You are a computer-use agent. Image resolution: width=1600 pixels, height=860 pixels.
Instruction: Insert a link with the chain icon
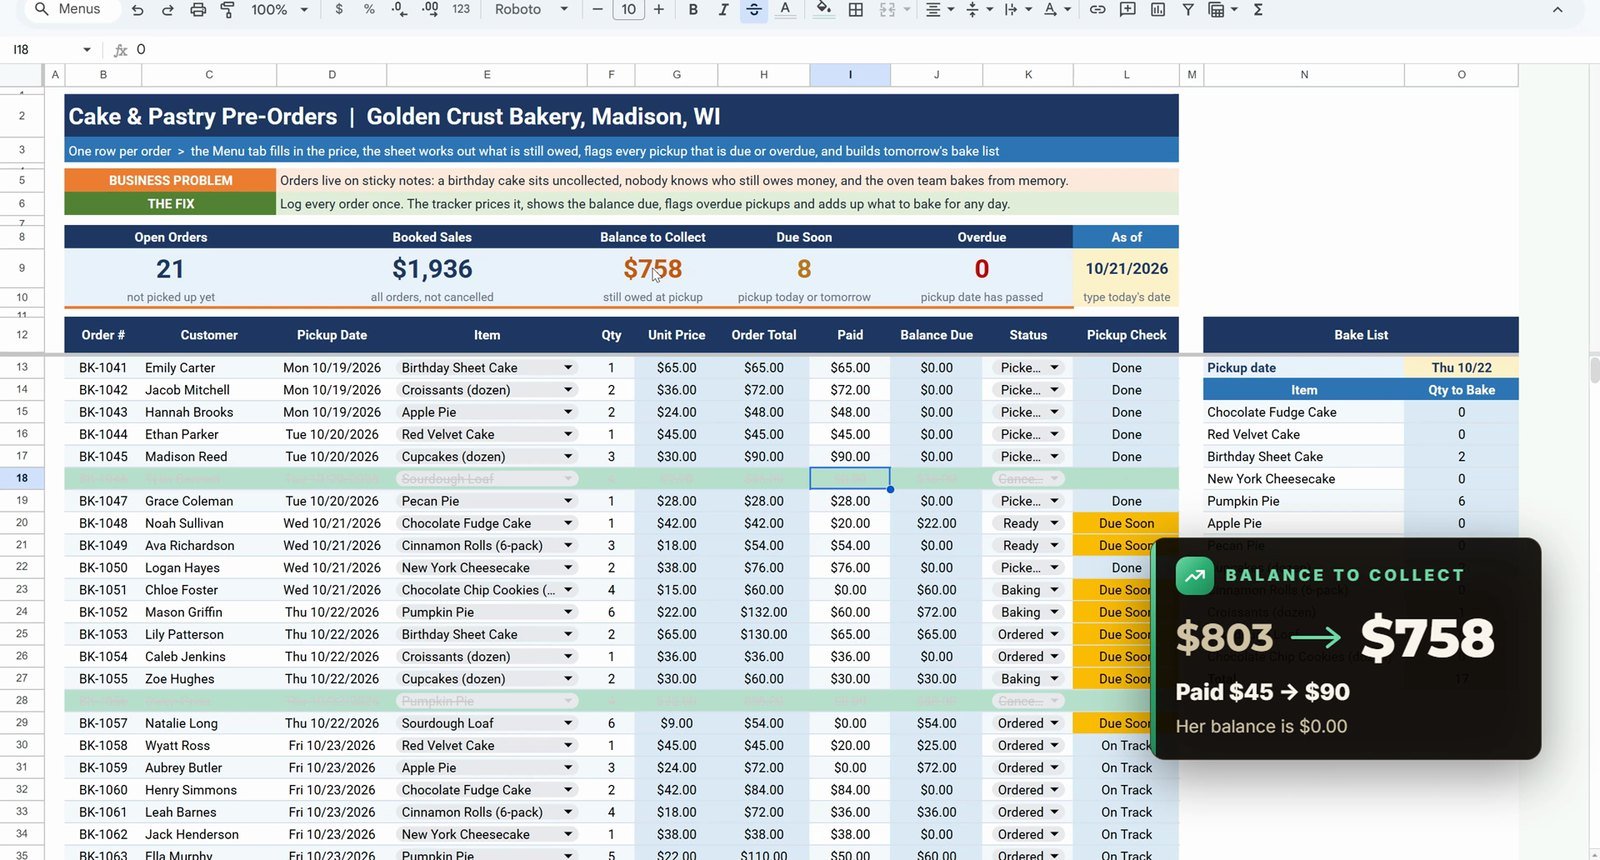(x=1097, y=10)
